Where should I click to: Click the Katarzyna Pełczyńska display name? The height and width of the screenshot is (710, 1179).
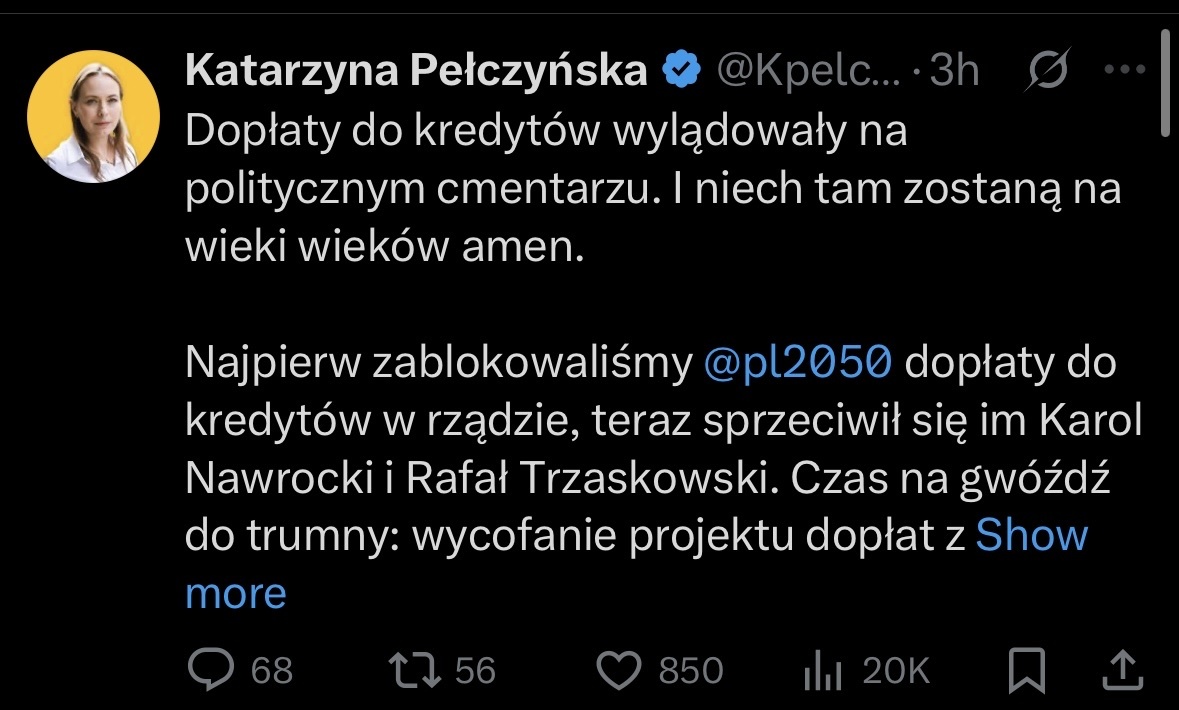click(x=417, y=71)
